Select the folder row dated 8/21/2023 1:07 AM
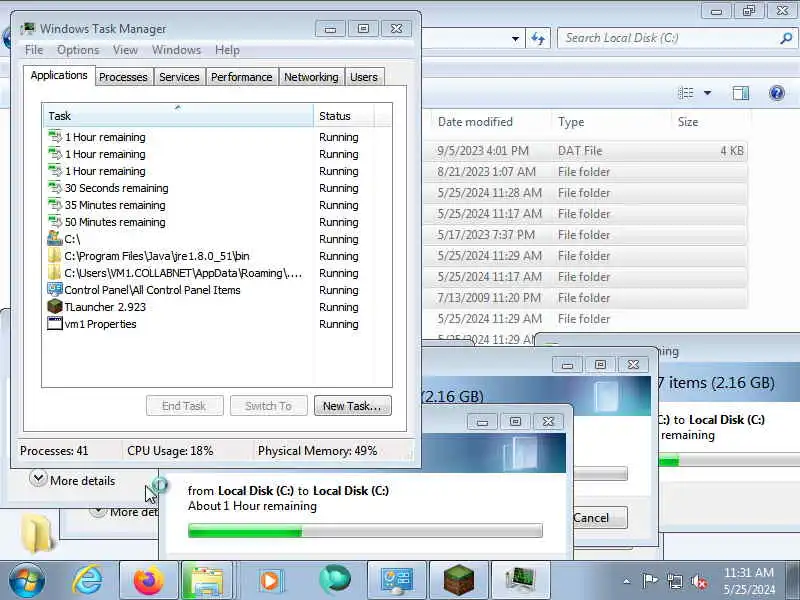The height and width of the screenshot is (600, 800). click(x=585, y=172)
